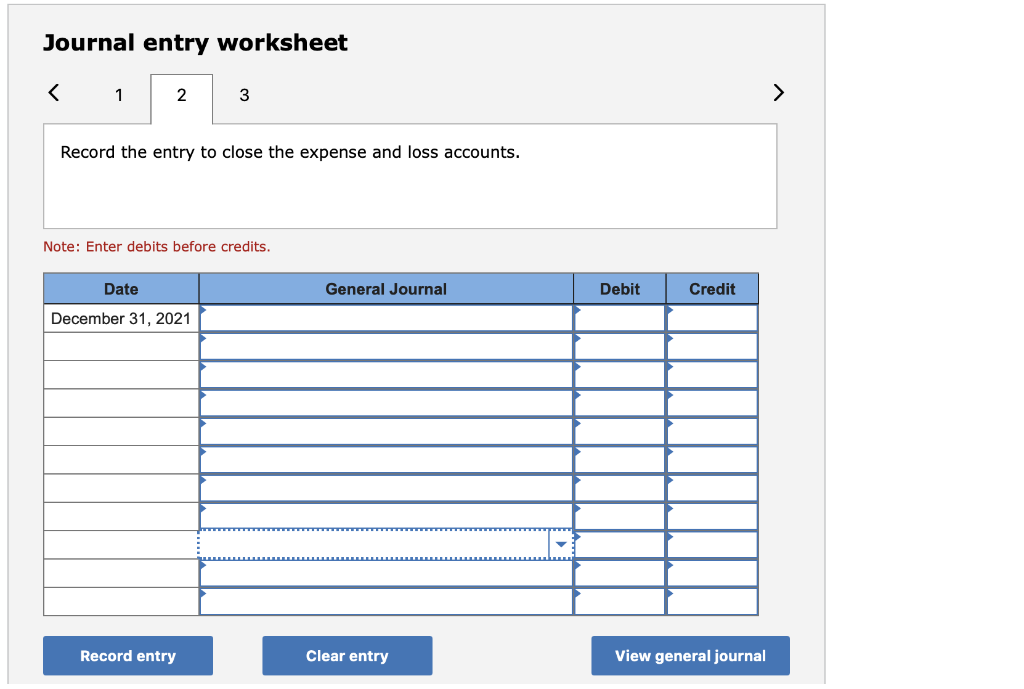This screenshot has height=689, width=1024.
Task: Select the active tab 2
Action: coord(181,95)
